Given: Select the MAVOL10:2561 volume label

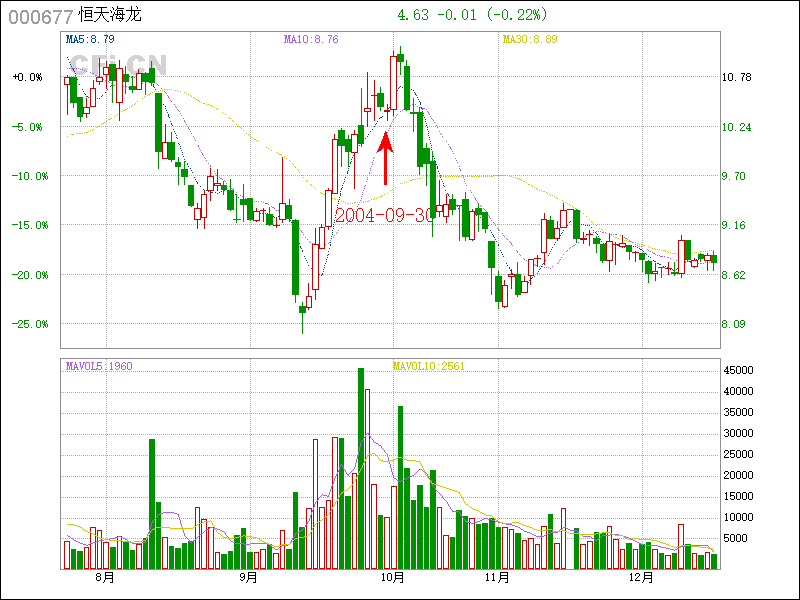Looking at the screenshot, I should (x=429, y=366).
